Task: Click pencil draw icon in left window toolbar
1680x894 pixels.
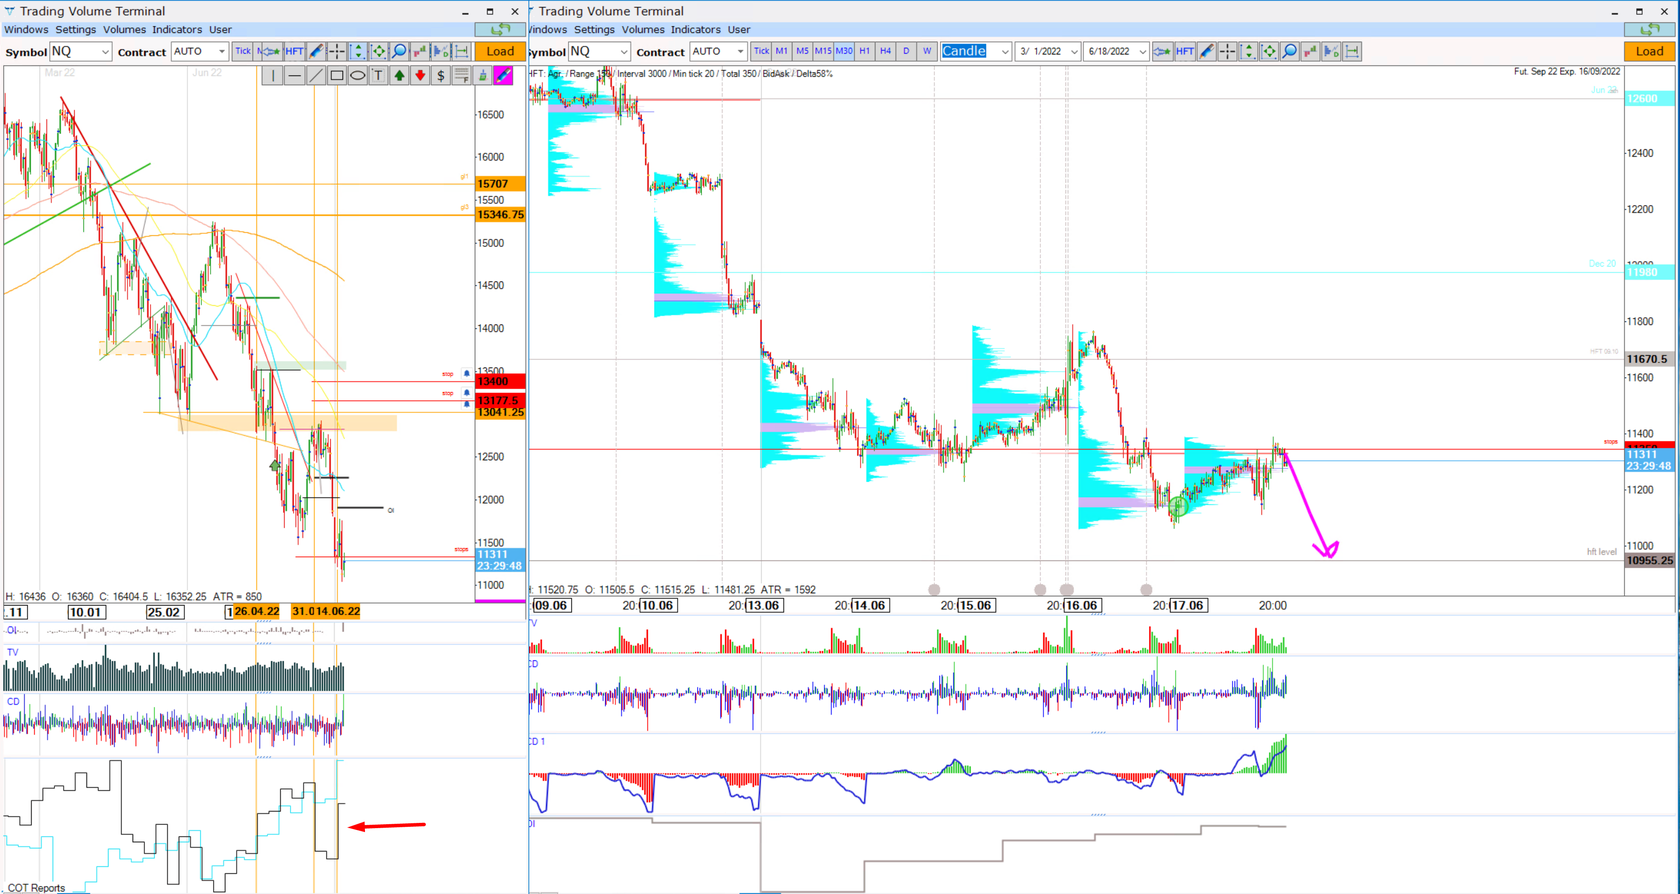Action: (316, 51)
